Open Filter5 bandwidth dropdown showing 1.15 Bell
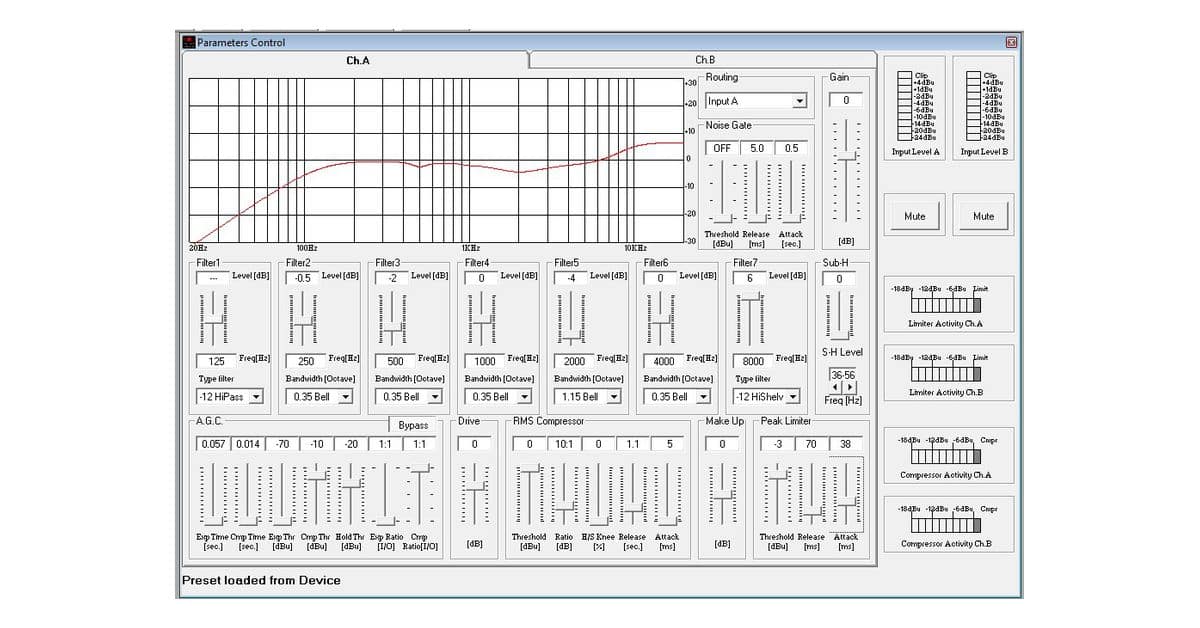Viewport: 1200px width, 628px height. tap(614, 397)
